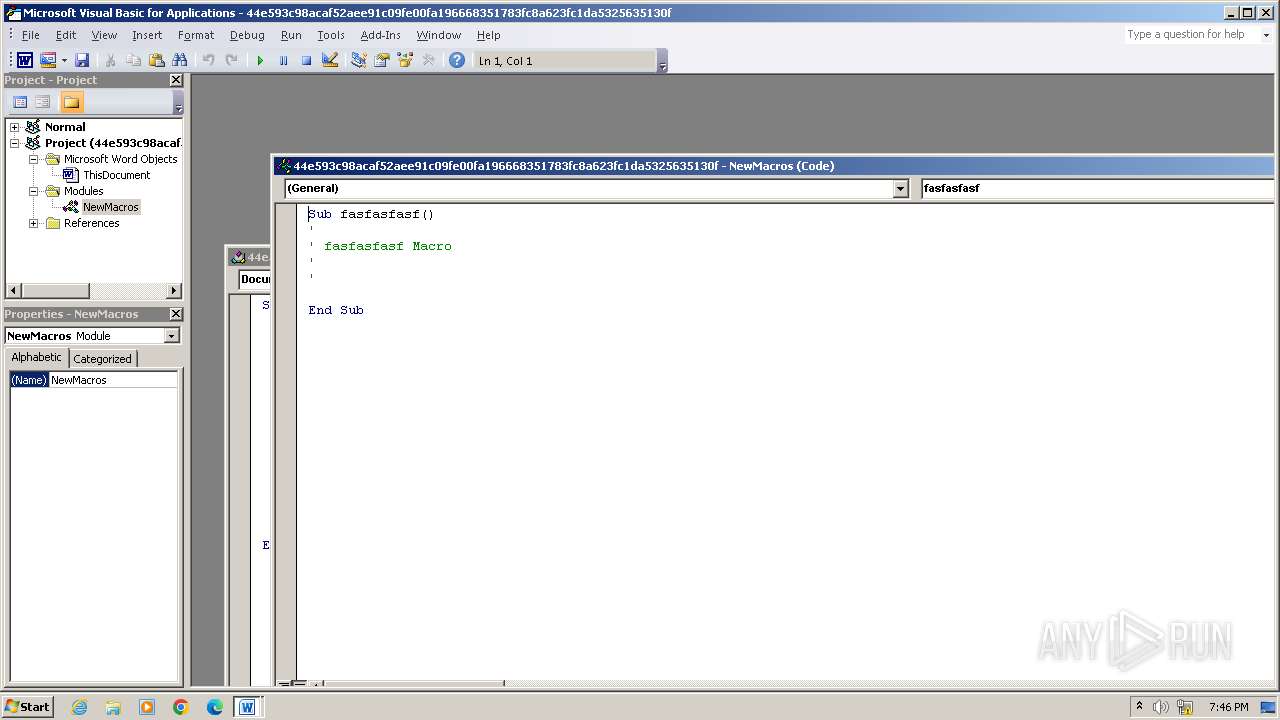The width and height of the screenshot is (1280, 720).
Task: Collapse the Project (44e593c98acaf...) node
Action: tap(15, 143)
